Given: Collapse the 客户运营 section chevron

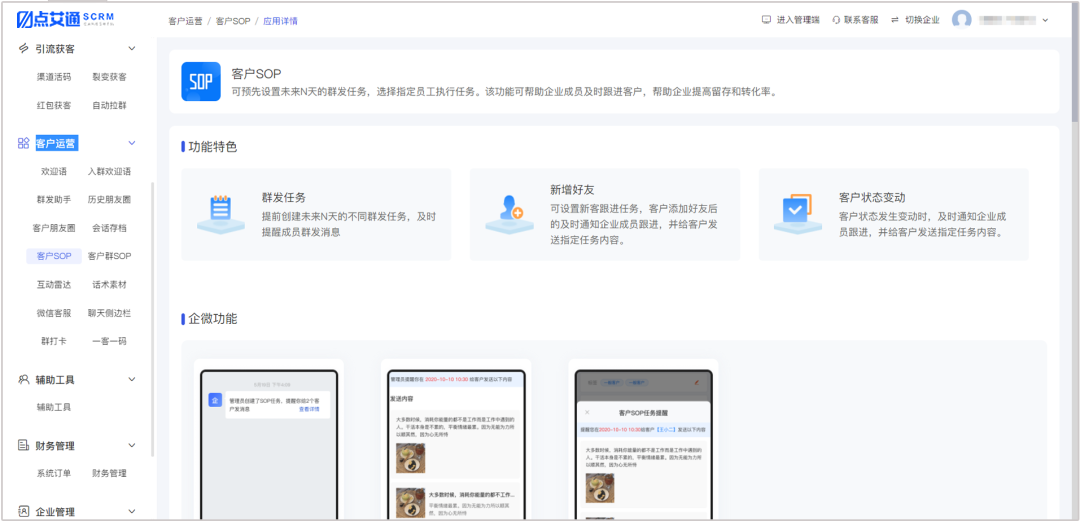Looking at the screenshot, I should tap(132, 143).
